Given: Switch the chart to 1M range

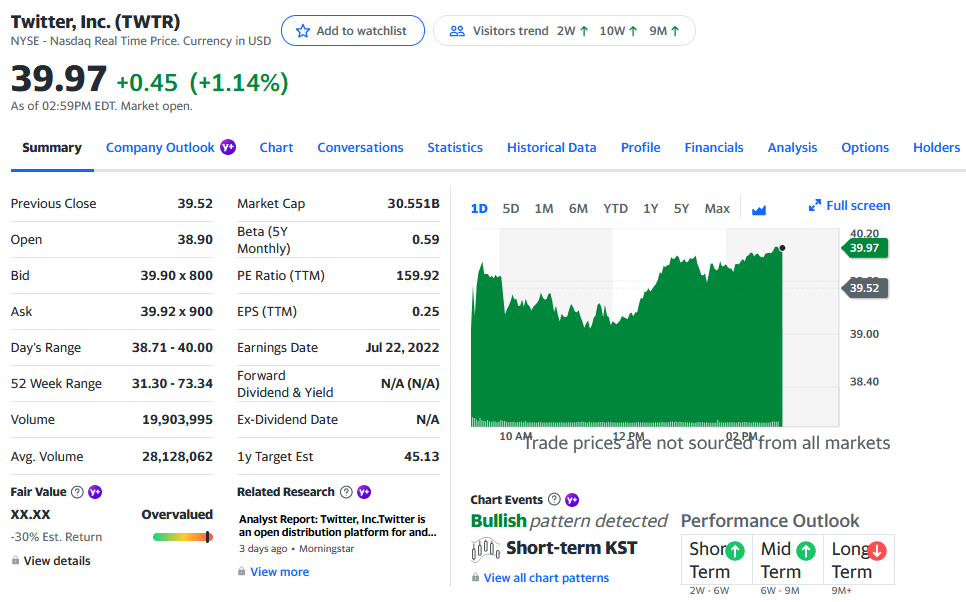Looking at the screenshot, I should coord(544,209).
